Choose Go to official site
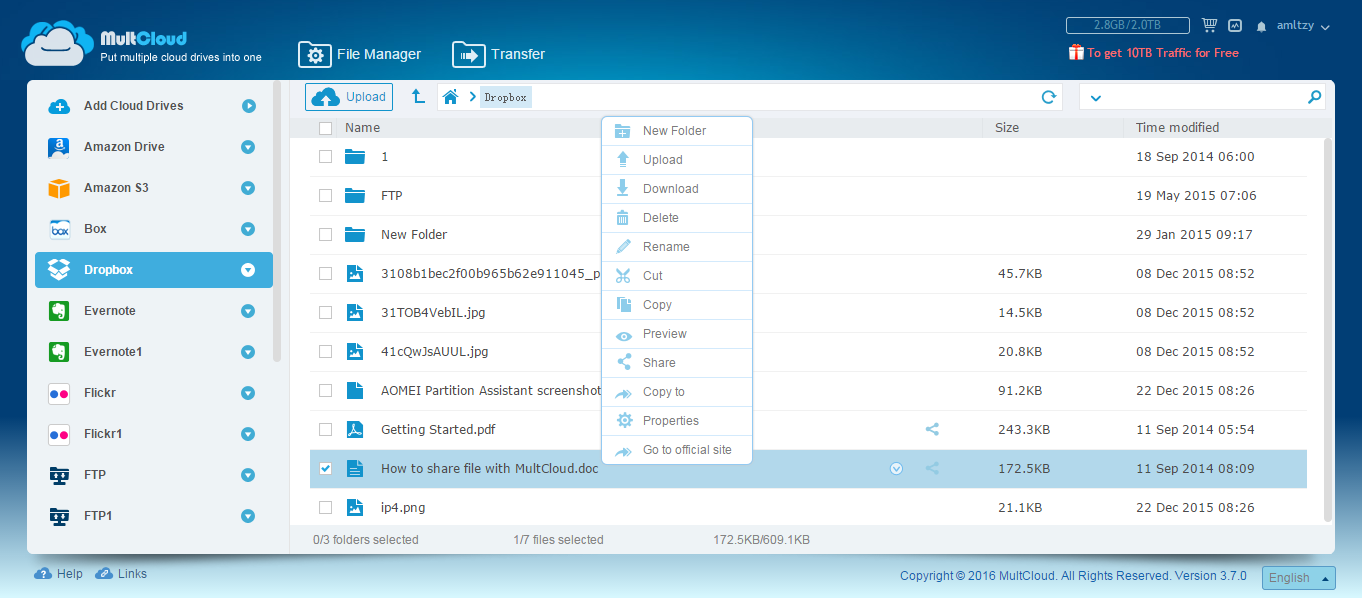 pos(677,450)
